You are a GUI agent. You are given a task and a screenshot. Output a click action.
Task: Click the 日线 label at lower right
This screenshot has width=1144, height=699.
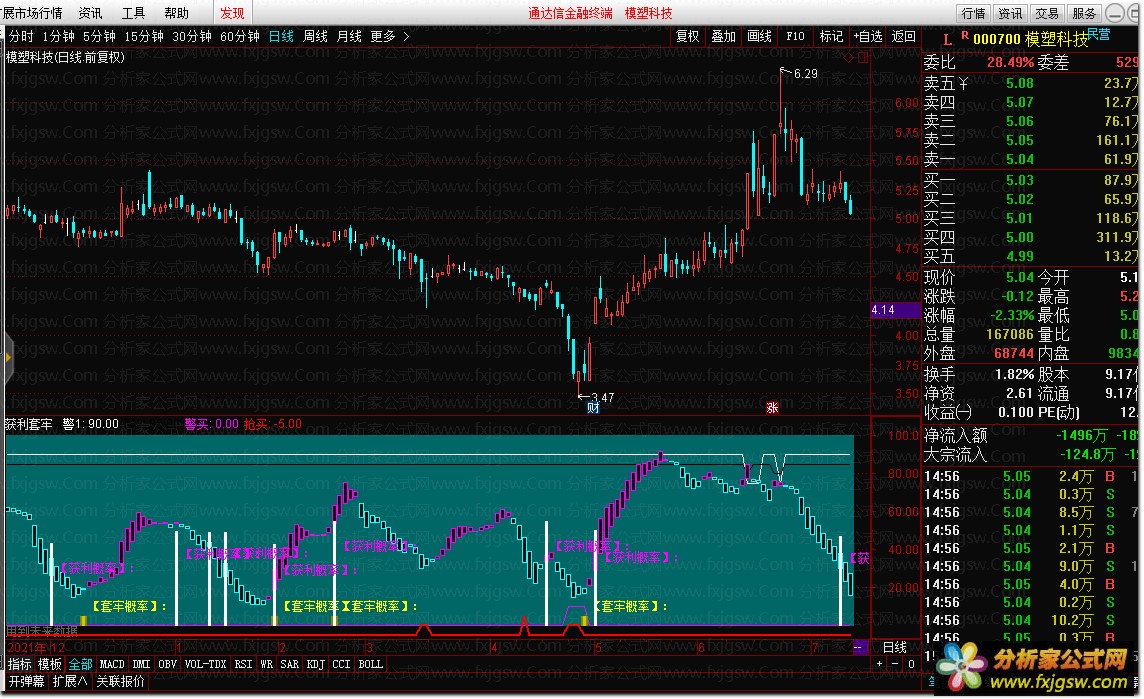[894, 647]
